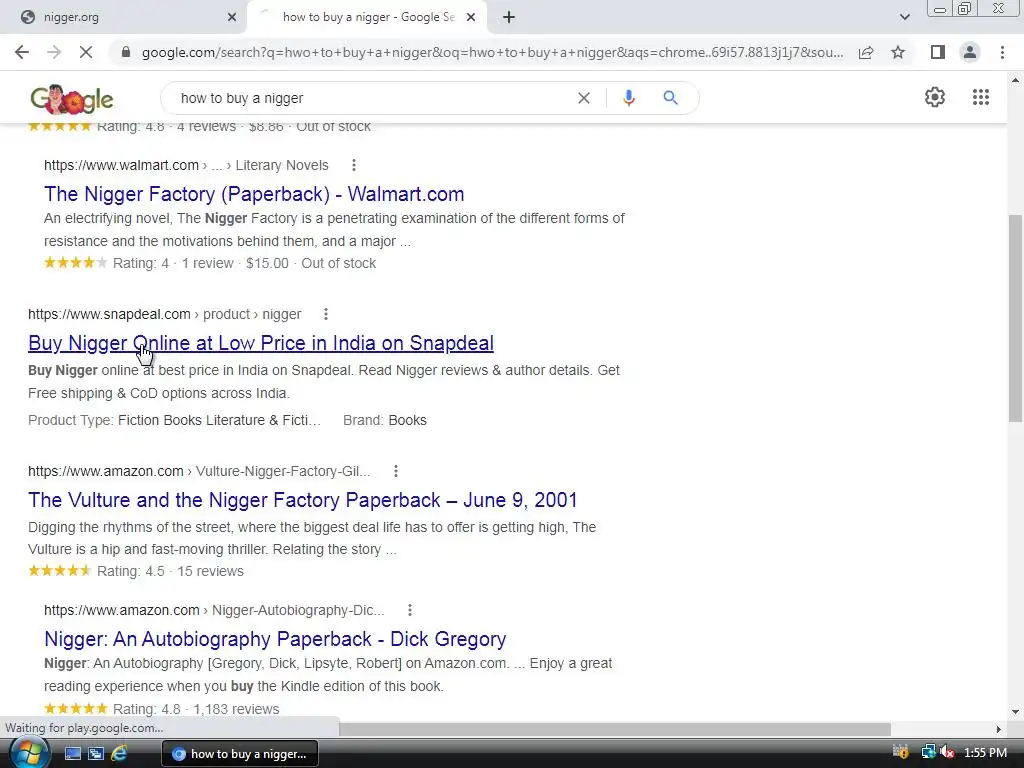Click the Switch Between Windows taskbar icon
The width and height of the screenshot is (1024, 768).
pyautogui.click(x=95, y=754)
